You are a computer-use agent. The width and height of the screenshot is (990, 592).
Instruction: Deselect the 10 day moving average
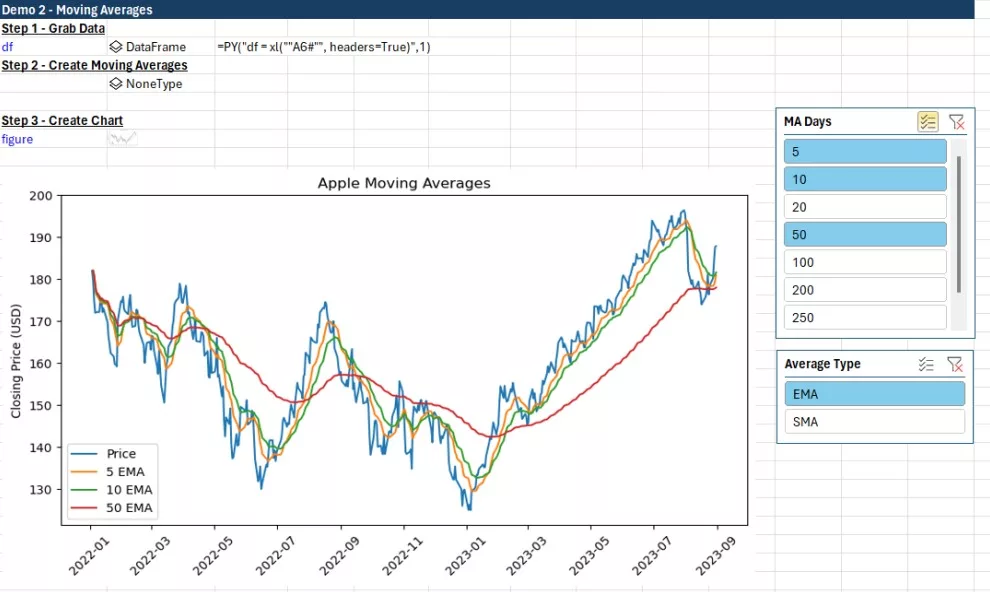[x=865, y=179]
